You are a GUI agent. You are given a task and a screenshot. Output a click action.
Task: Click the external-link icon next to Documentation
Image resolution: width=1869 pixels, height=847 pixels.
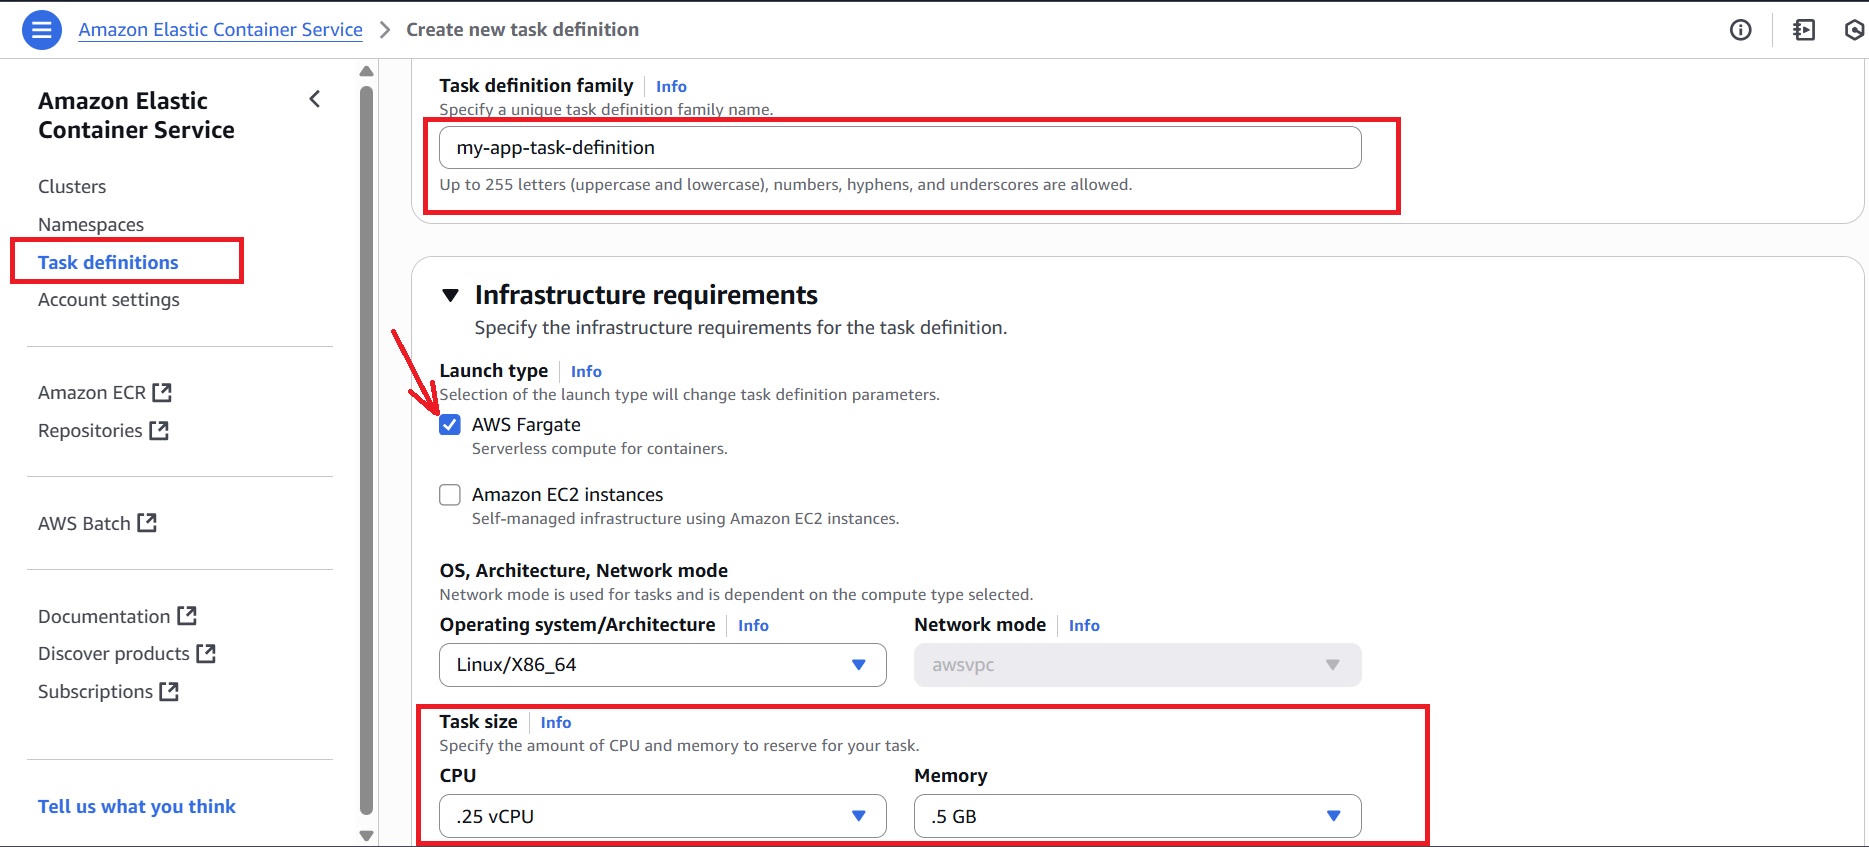point(187,616)
